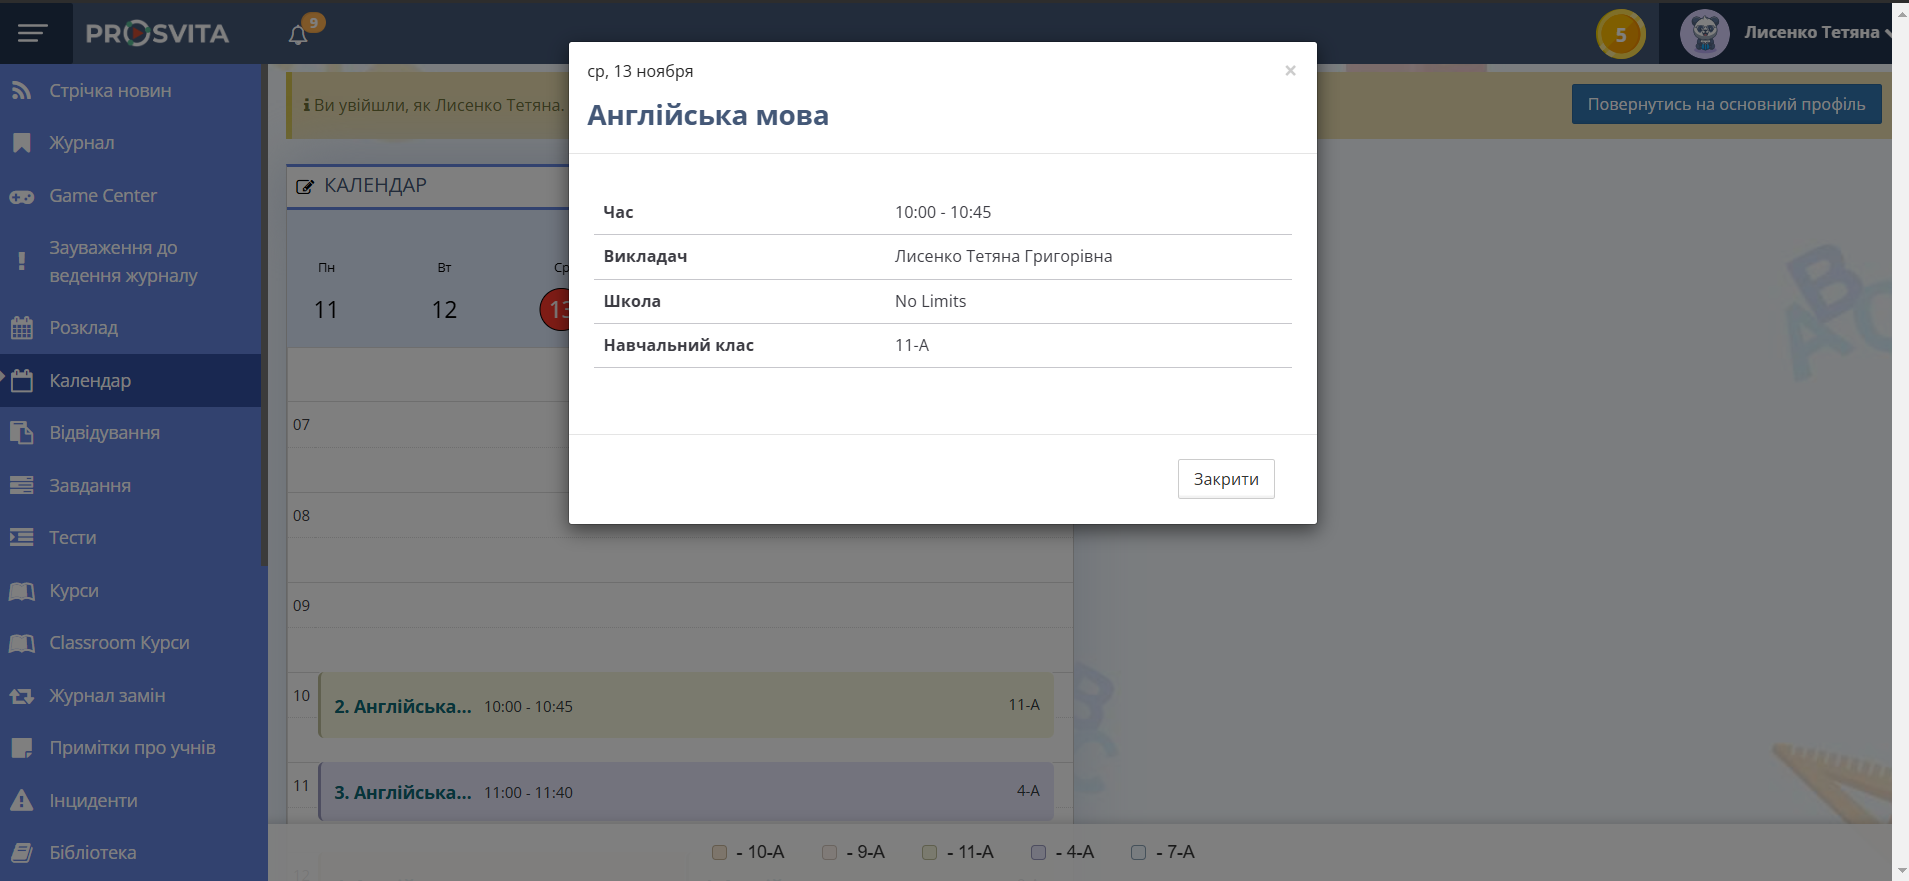Click Повернутись на основний профіль button

[x=1726, y=104]
